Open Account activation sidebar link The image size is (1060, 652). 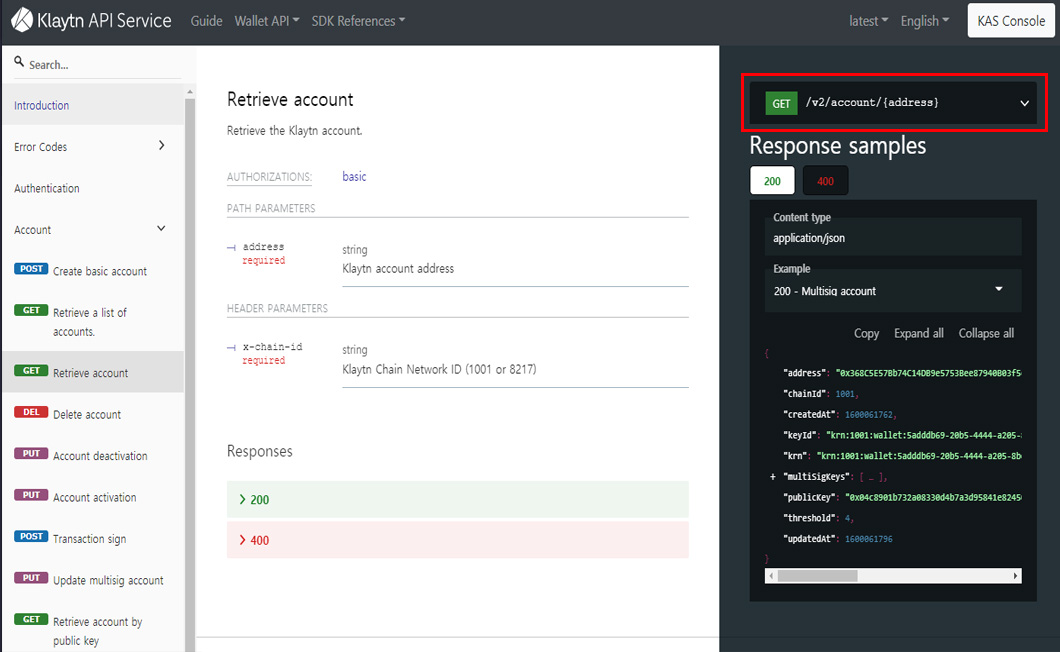95,497
